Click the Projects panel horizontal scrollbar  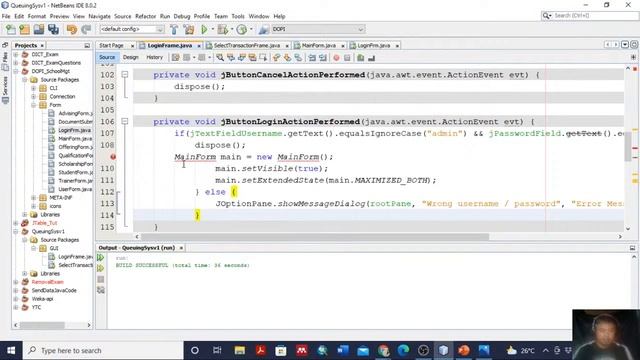click(x=42, y=325)
